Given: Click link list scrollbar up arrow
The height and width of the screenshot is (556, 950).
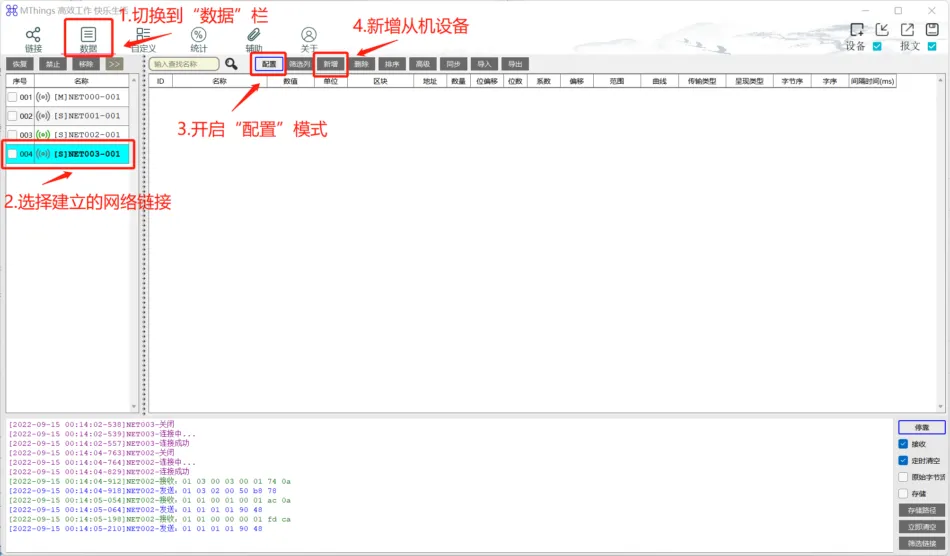Looking at the screenshot, I should click(x=134, y=80).
